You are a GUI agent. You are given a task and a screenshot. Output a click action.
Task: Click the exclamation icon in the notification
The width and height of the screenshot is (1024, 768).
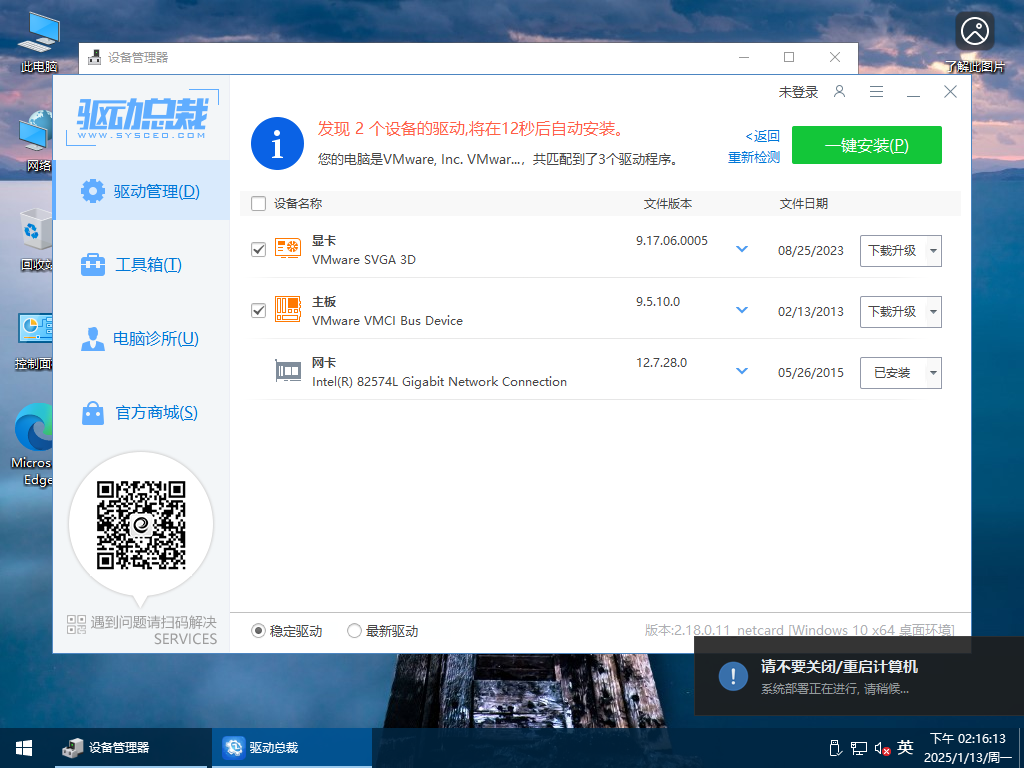click(733, 676)
